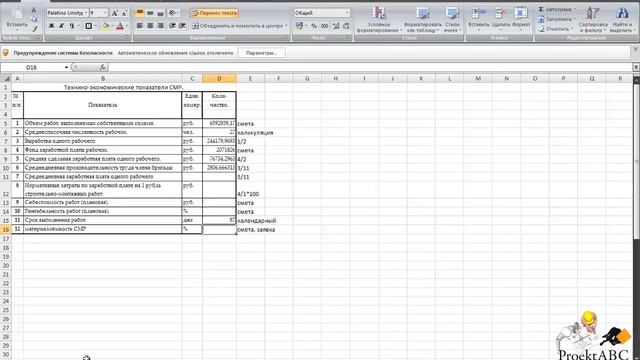This screenshot has width=640, height=360.
Task: Align cell content to the bottom
Action: [x=160, y=13]
